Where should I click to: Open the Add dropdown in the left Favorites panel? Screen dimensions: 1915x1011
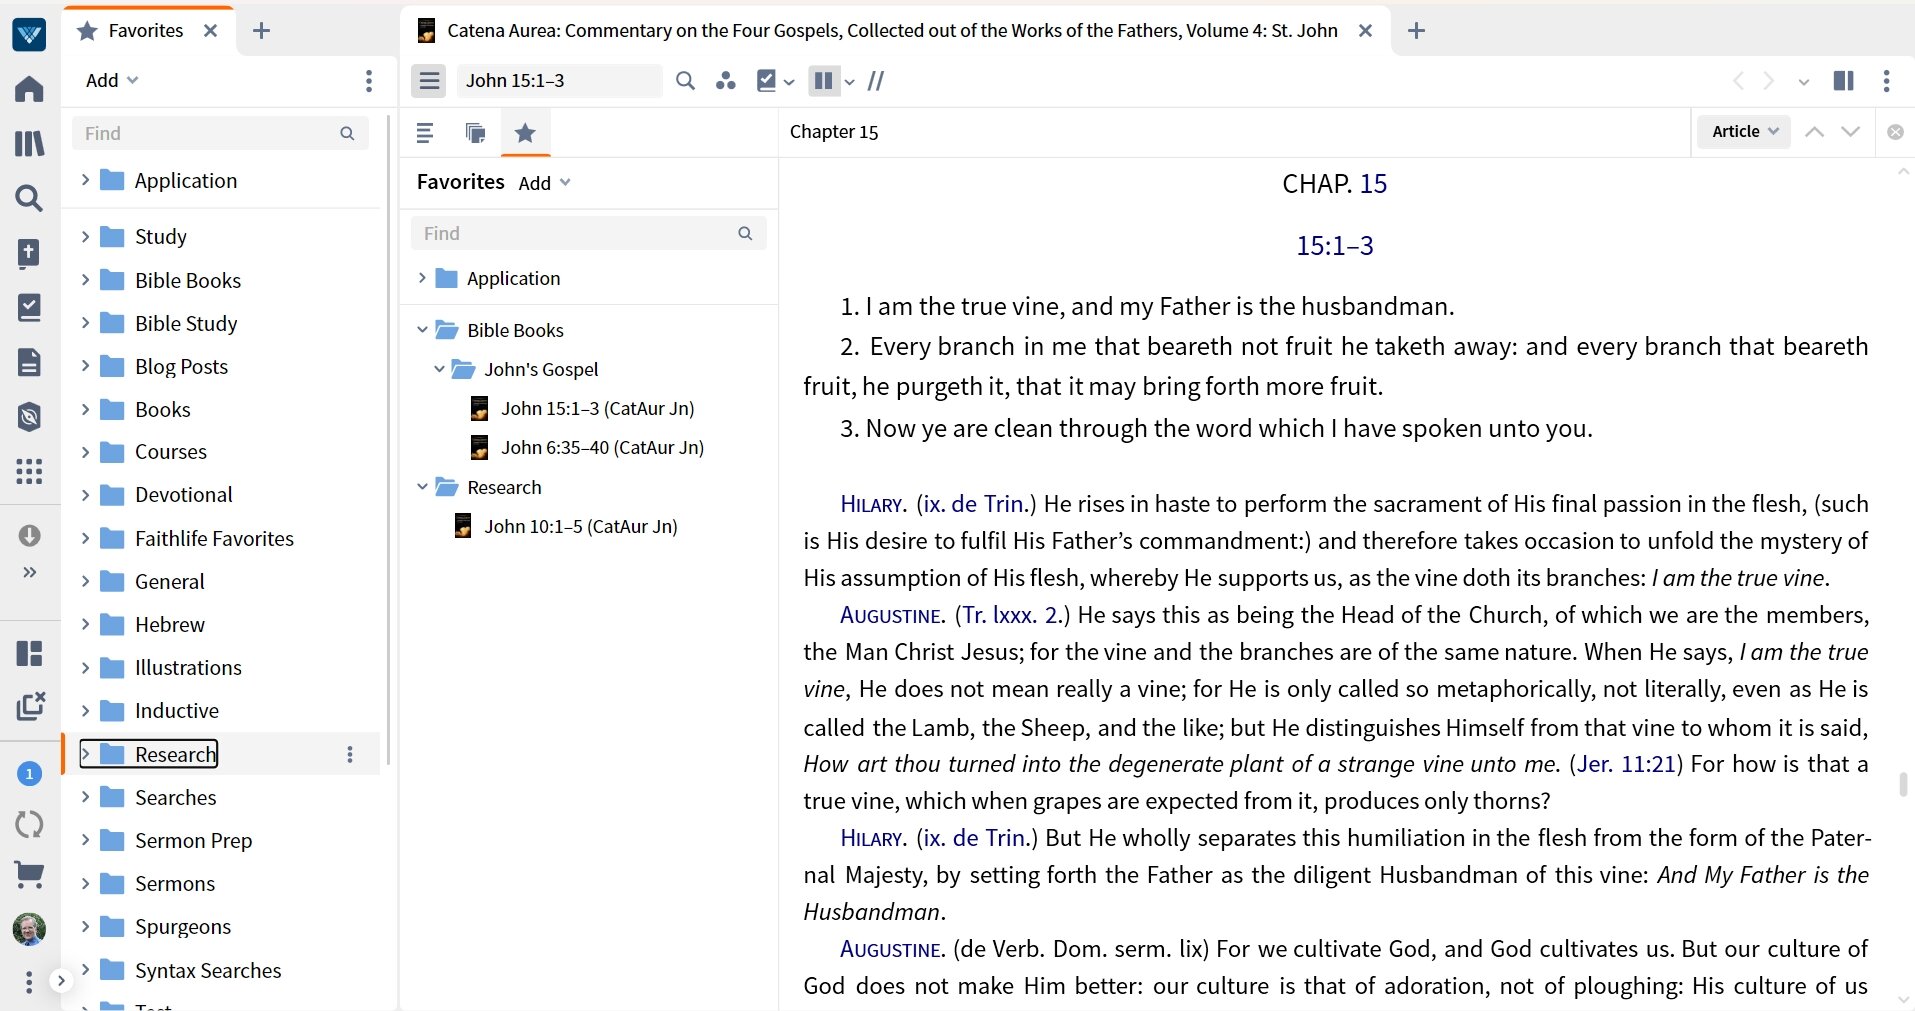click(112, 80)
